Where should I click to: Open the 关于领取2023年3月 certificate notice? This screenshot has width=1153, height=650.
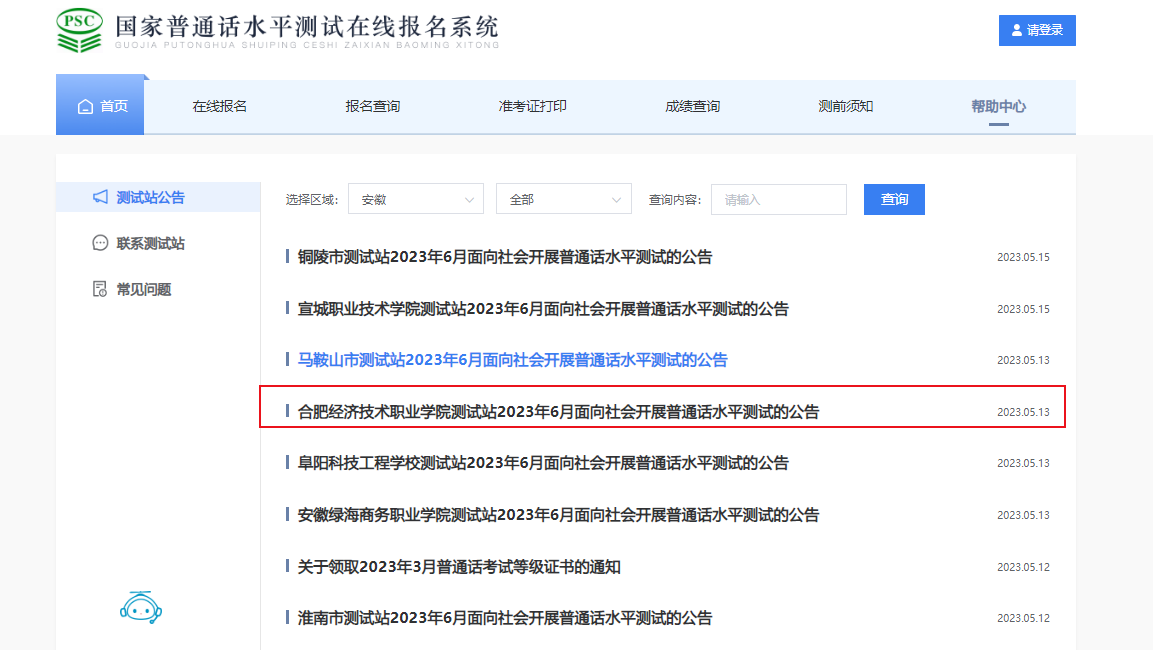(459, 567)
